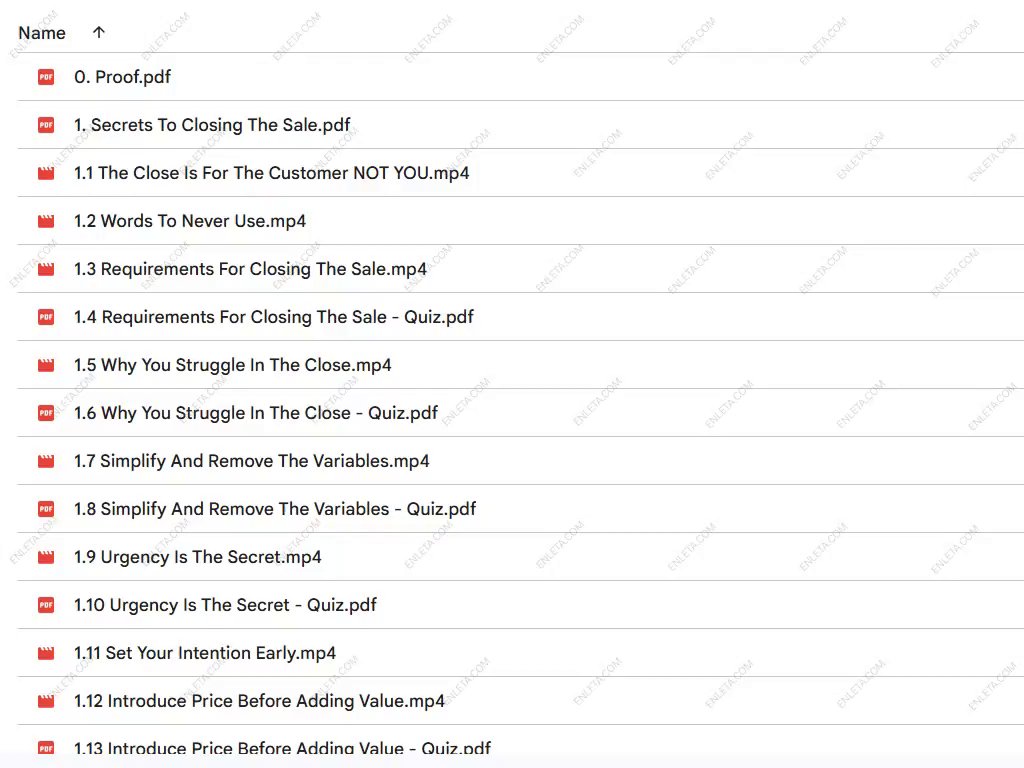Open 1.6 Why You Struggle Quiz.pdf

(255, 413)
